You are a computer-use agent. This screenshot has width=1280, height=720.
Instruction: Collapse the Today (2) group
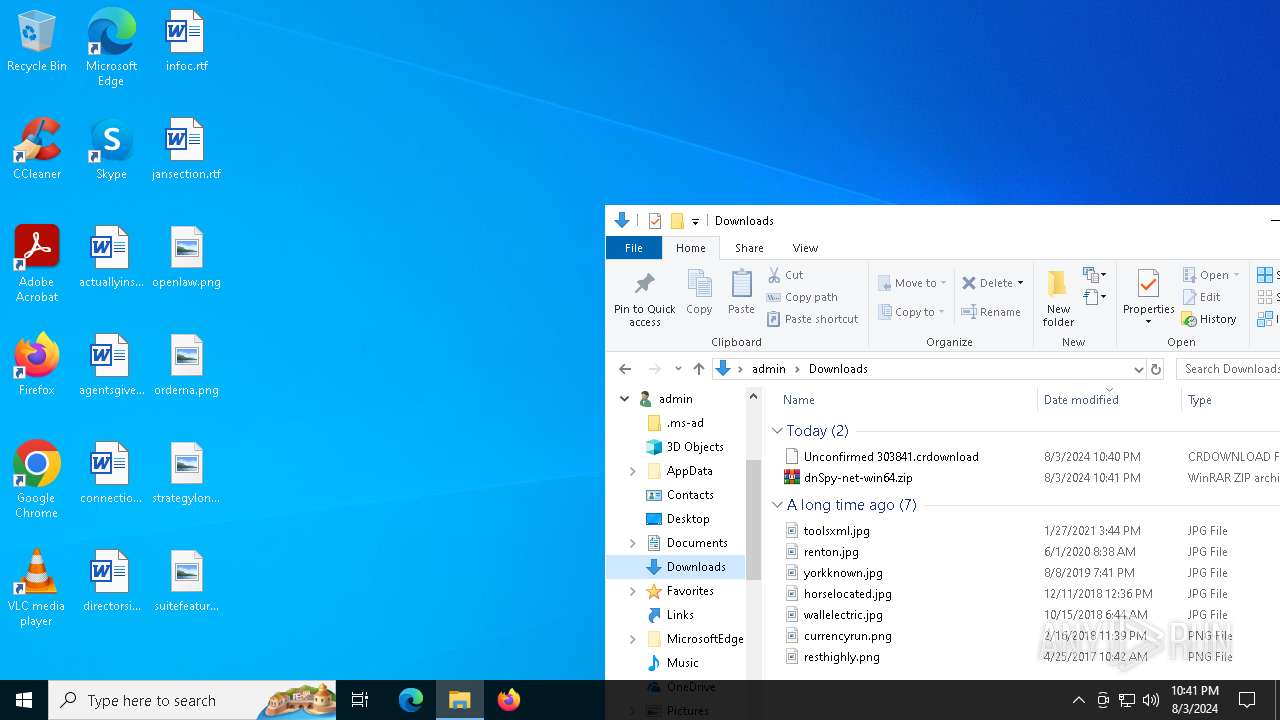pyautogui.click(x=777, y=431)
